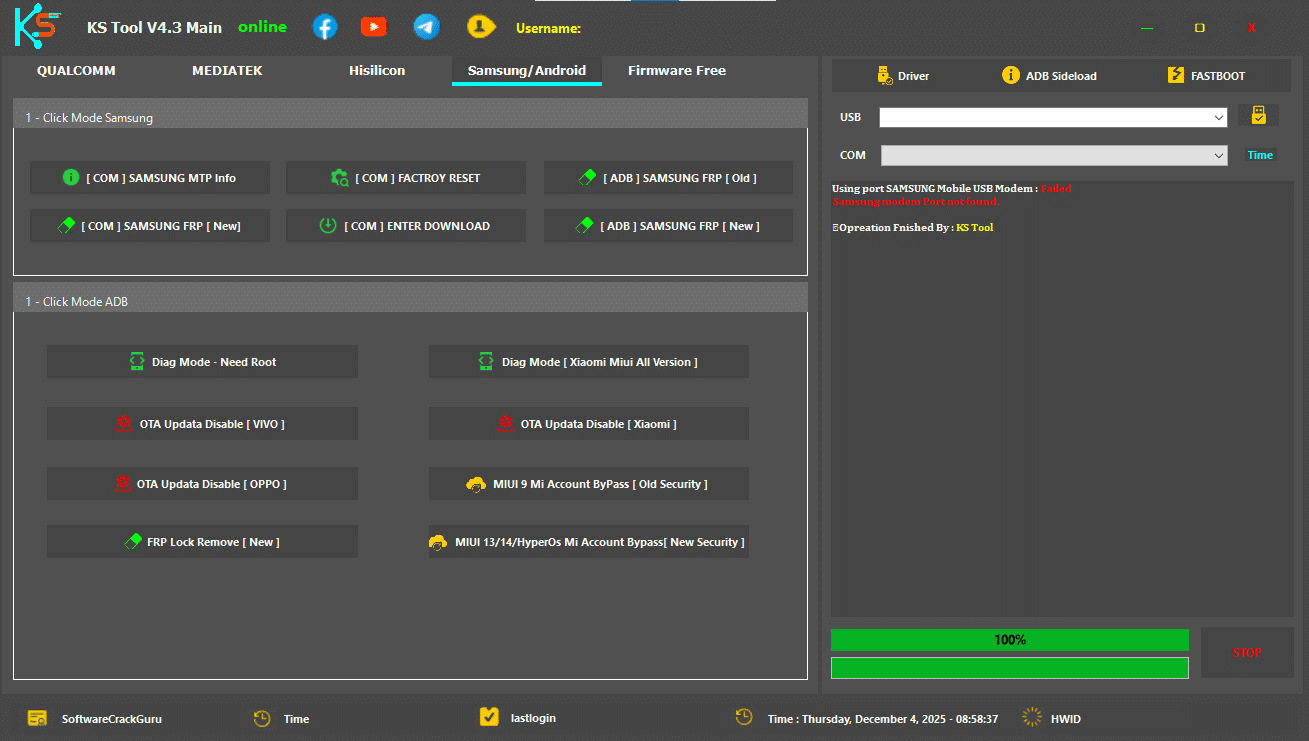Viewport: 1309px width, 741px height.
Task: Run OTA Updata Disable for VIVO
Action: (x=202, y=423)
